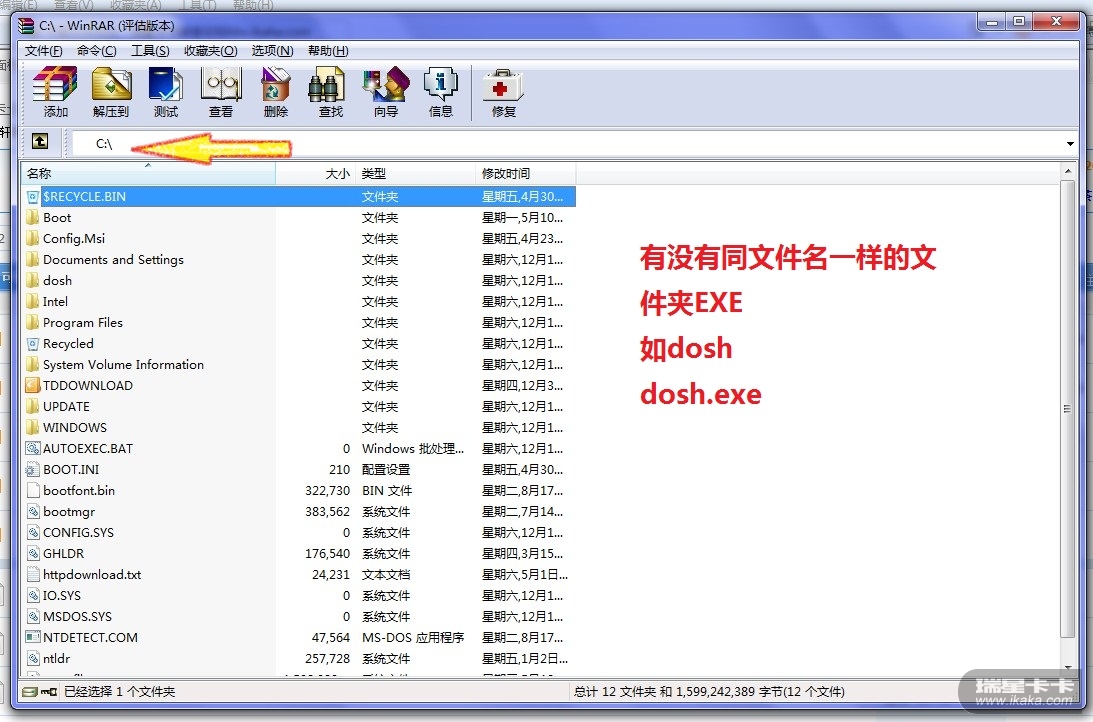Select the IO.SYS file row
This screenshot has height=722, width=1093.
point(298,595)
